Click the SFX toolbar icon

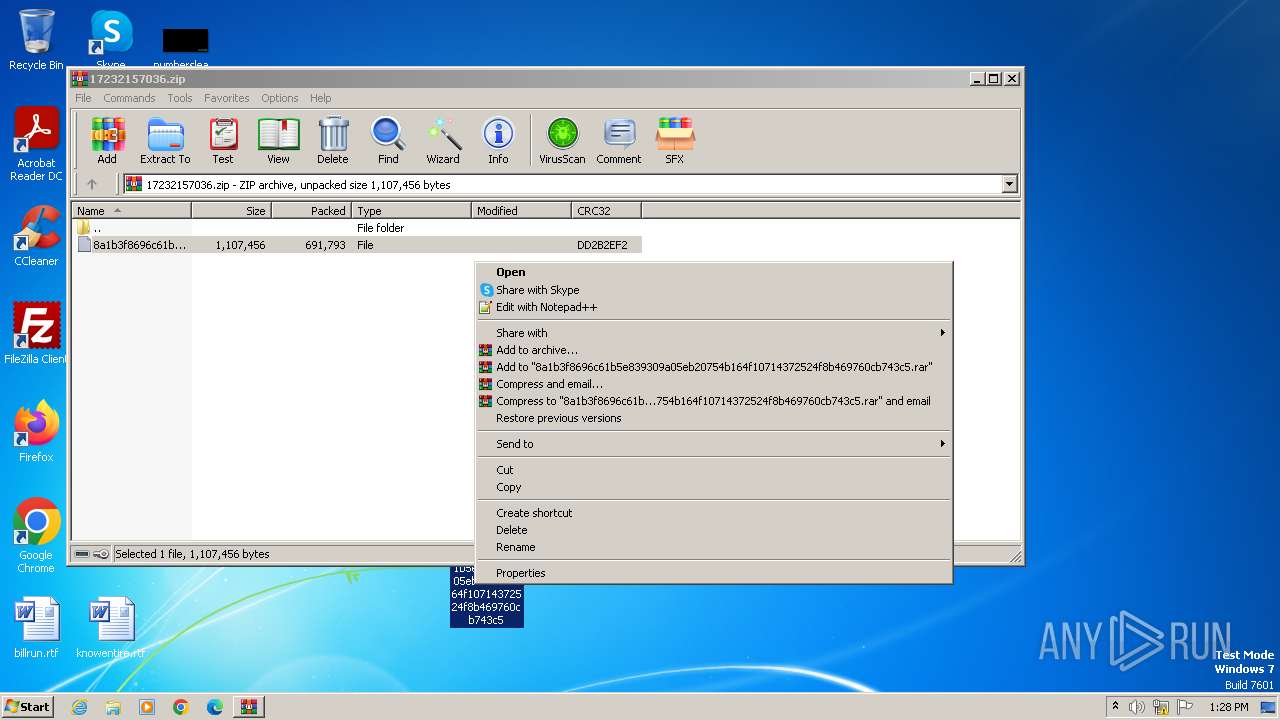tap(675, 140)
